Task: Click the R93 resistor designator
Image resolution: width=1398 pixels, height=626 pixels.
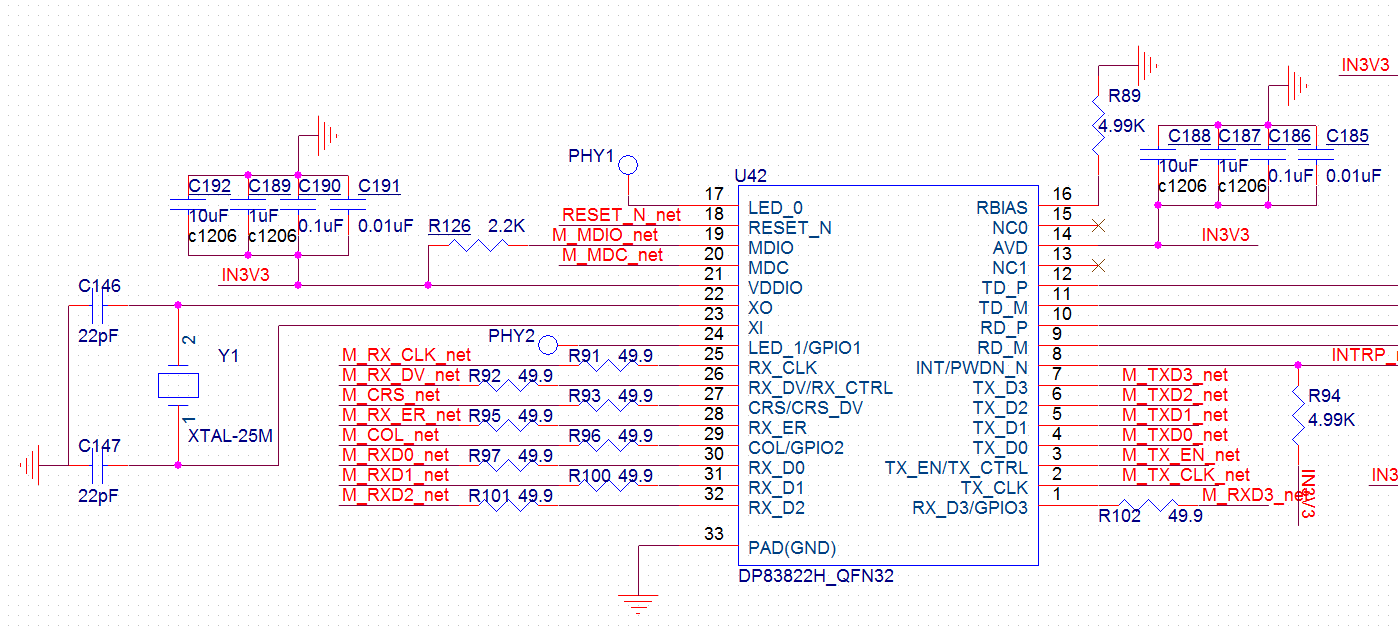Action: click(x=584, y=396)
